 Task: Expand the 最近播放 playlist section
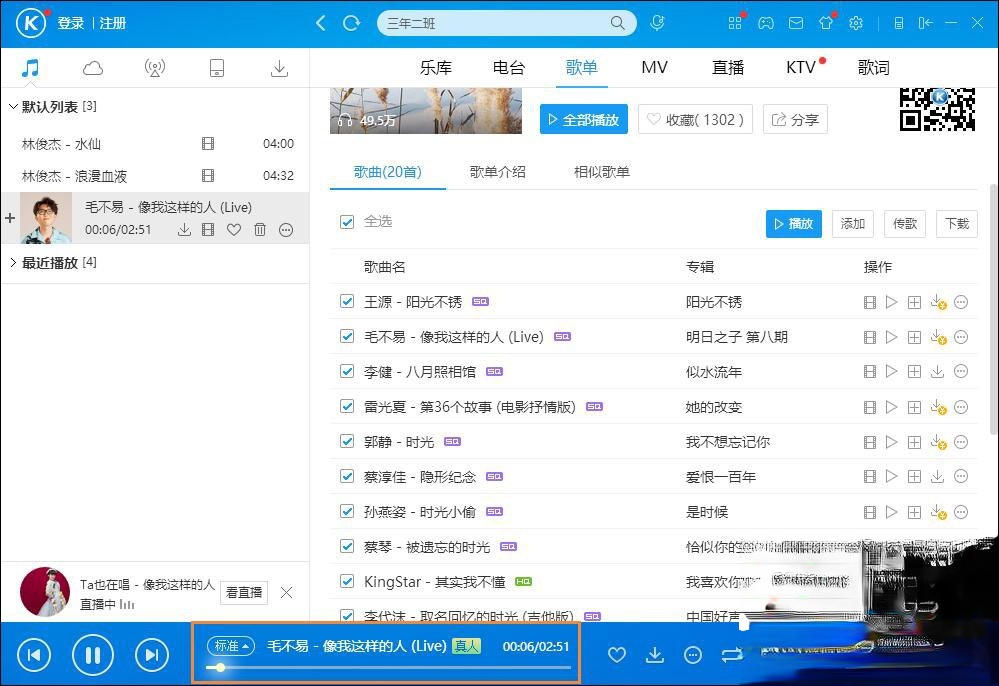pos(13,262)
